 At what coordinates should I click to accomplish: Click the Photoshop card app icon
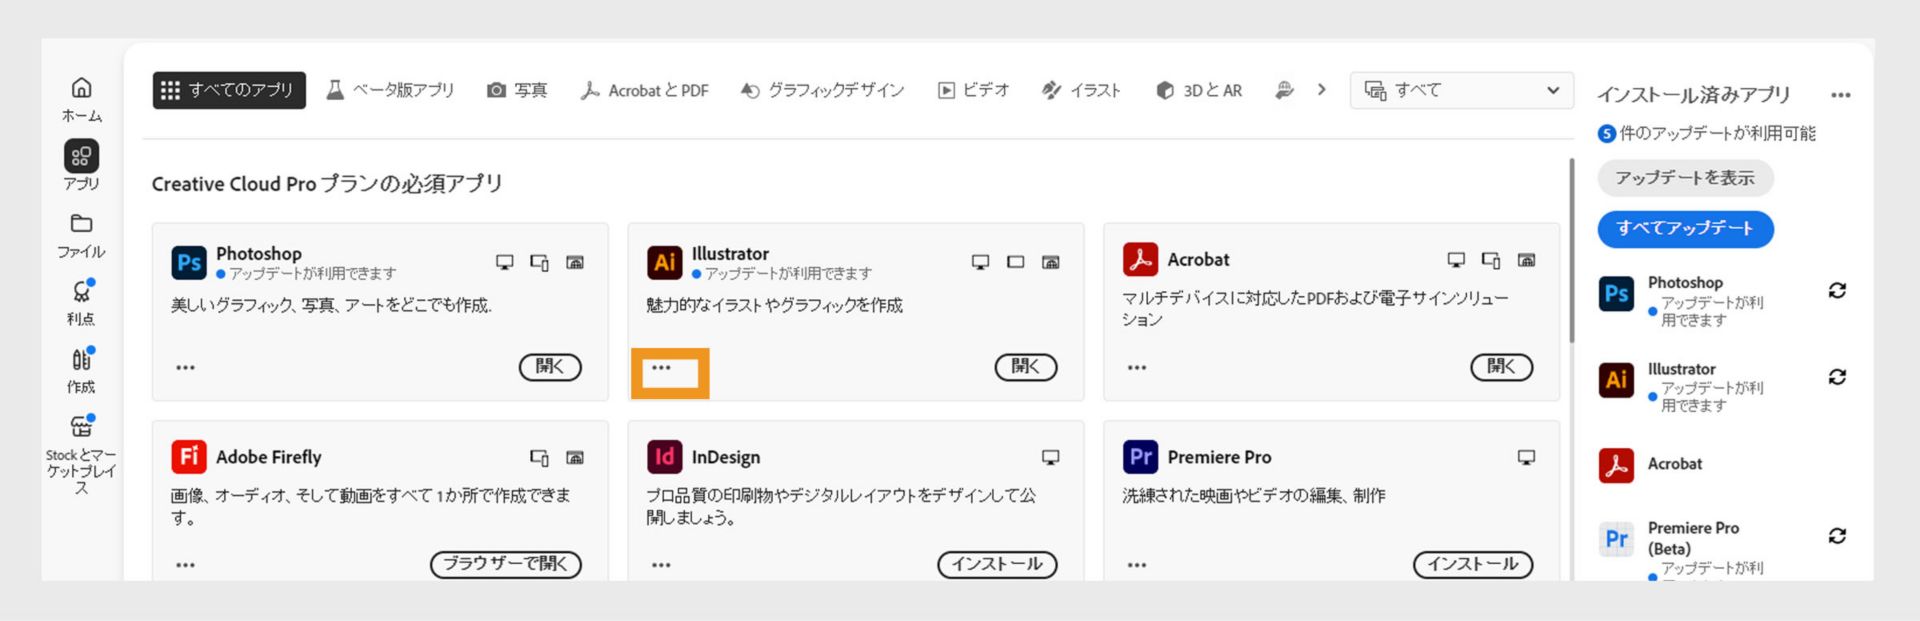tap(189, 262)
